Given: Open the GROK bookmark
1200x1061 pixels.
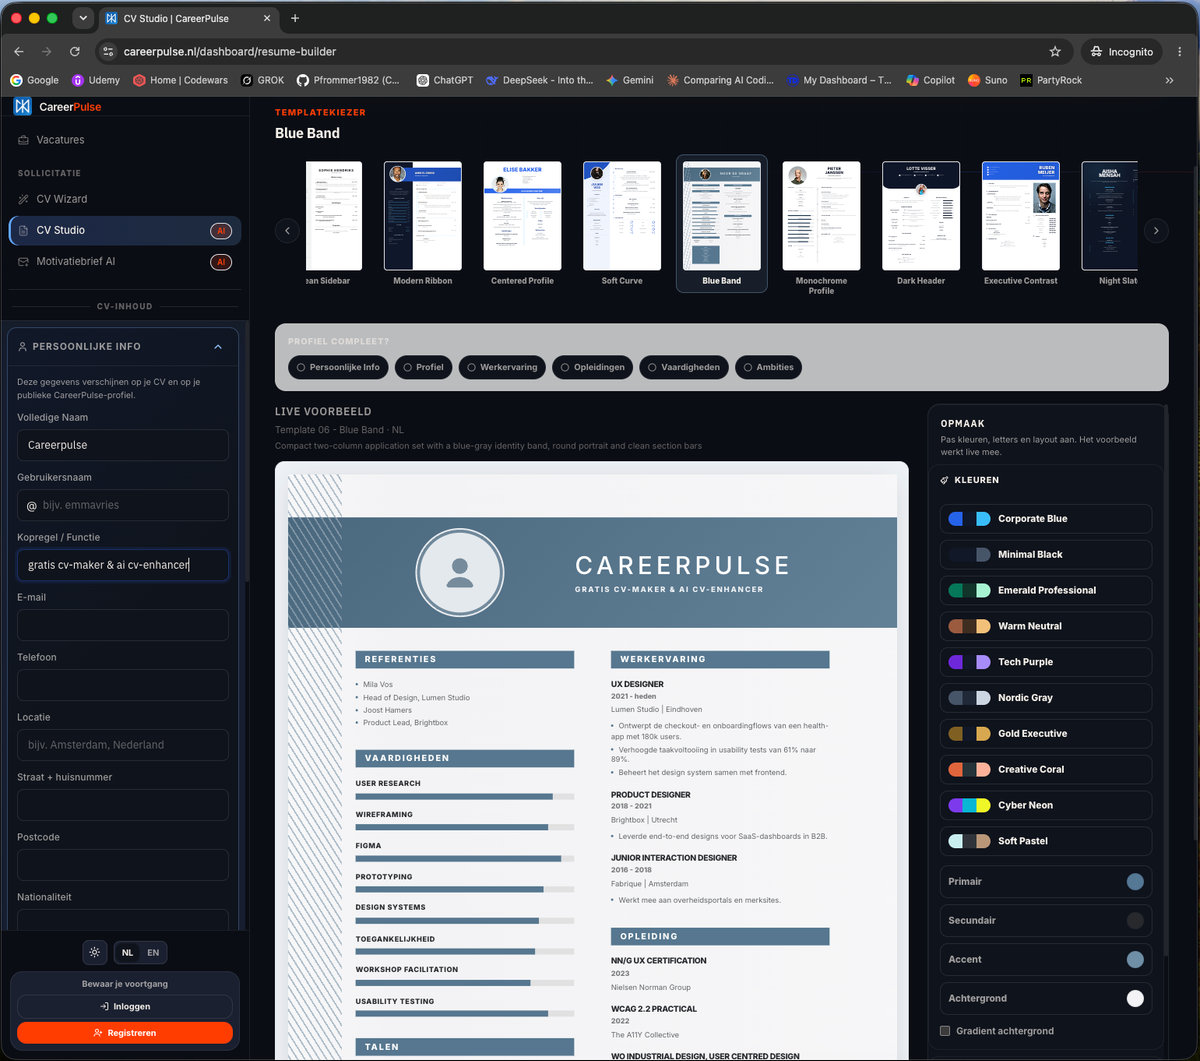Looking at the screenshot, I should tap(263, 80).
